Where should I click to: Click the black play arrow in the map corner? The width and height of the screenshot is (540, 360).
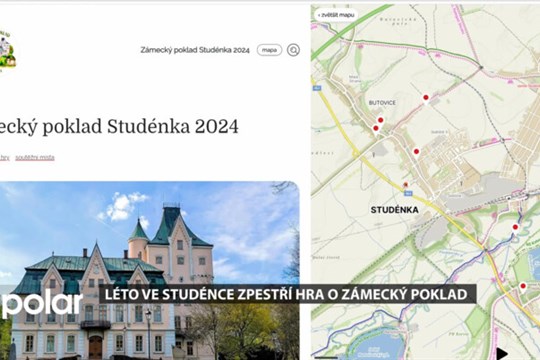tap(502, 353)
